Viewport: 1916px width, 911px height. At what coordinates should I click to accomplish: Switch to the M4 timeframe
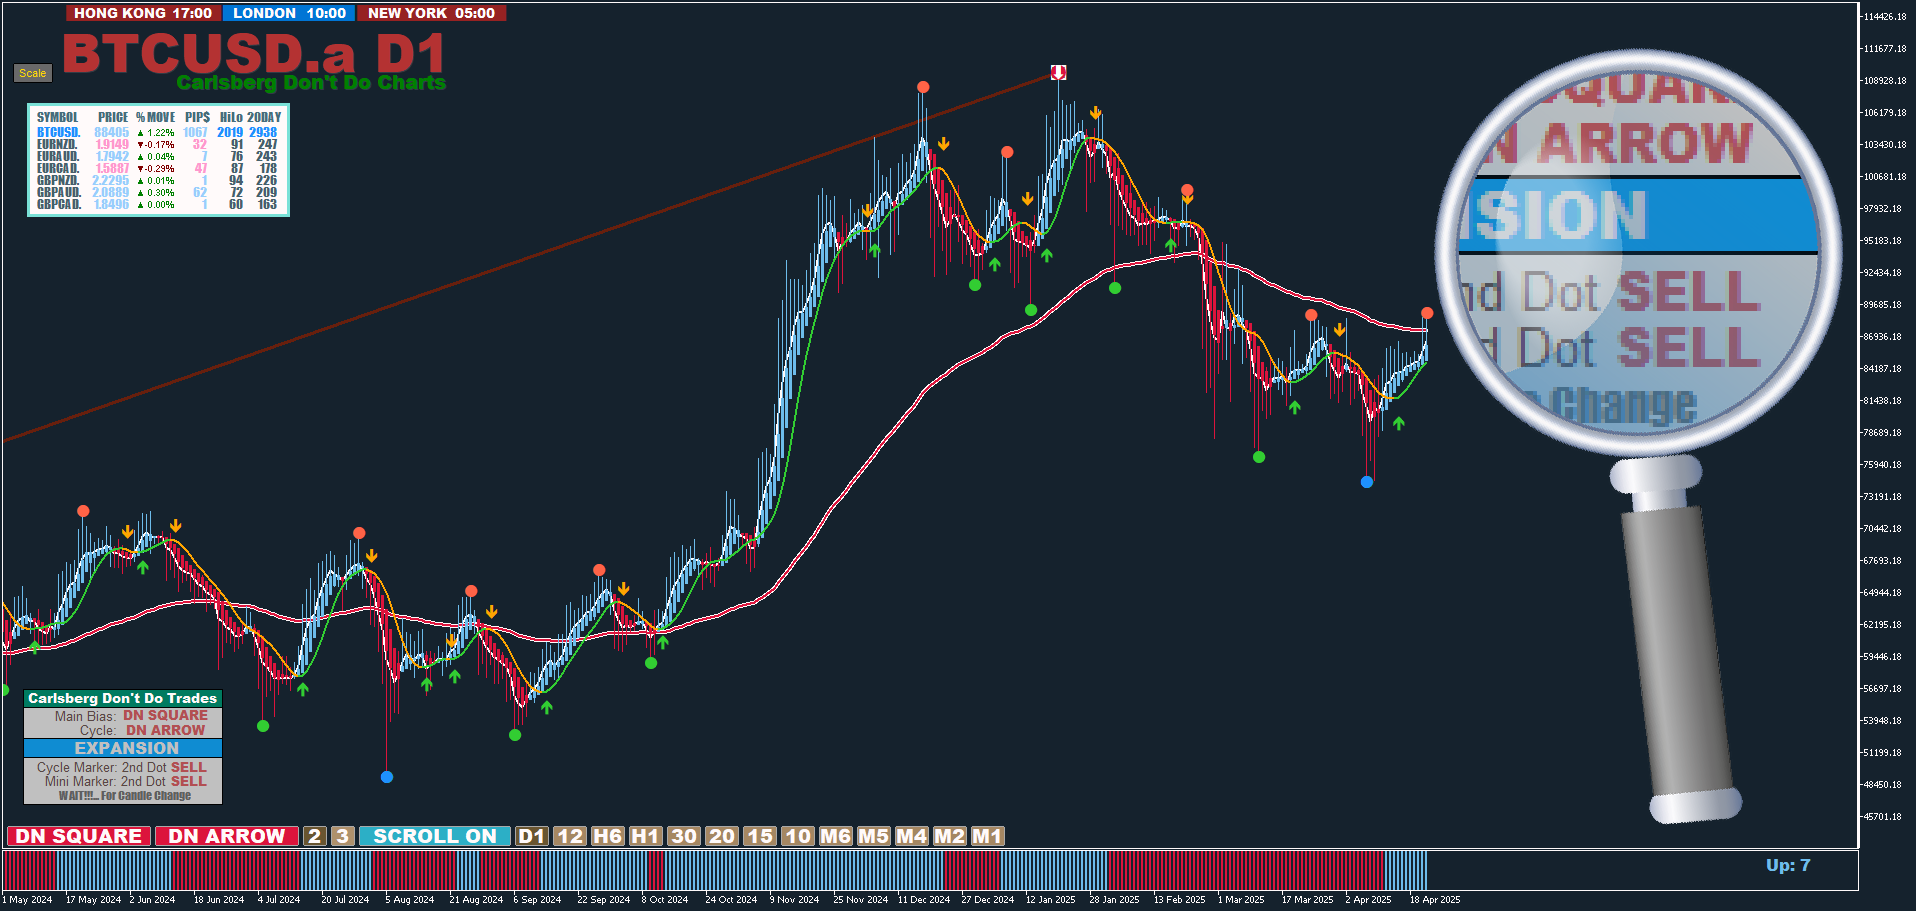[912, 836]
